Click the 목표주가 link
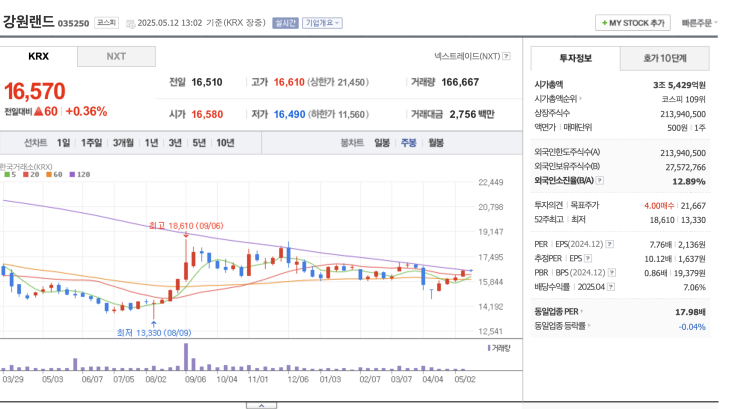Viewport: 743px width, 409px height. coord(585,205)
